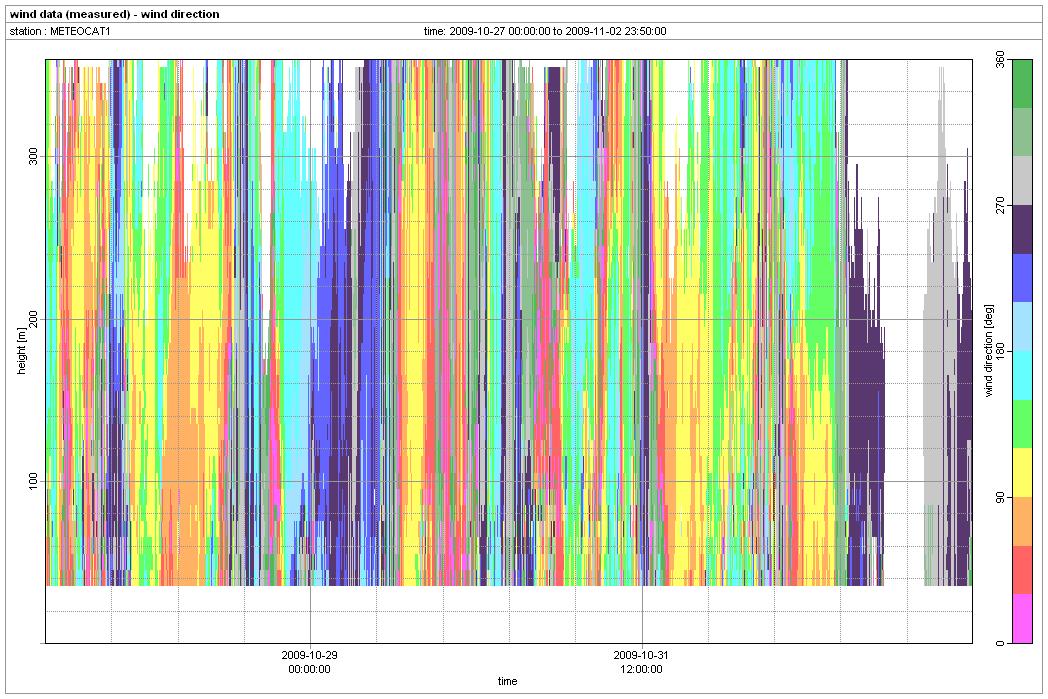This screenshot has width=1048, height=699.
Task: Click the 300 height axis tick label
Action: point(33,157)
